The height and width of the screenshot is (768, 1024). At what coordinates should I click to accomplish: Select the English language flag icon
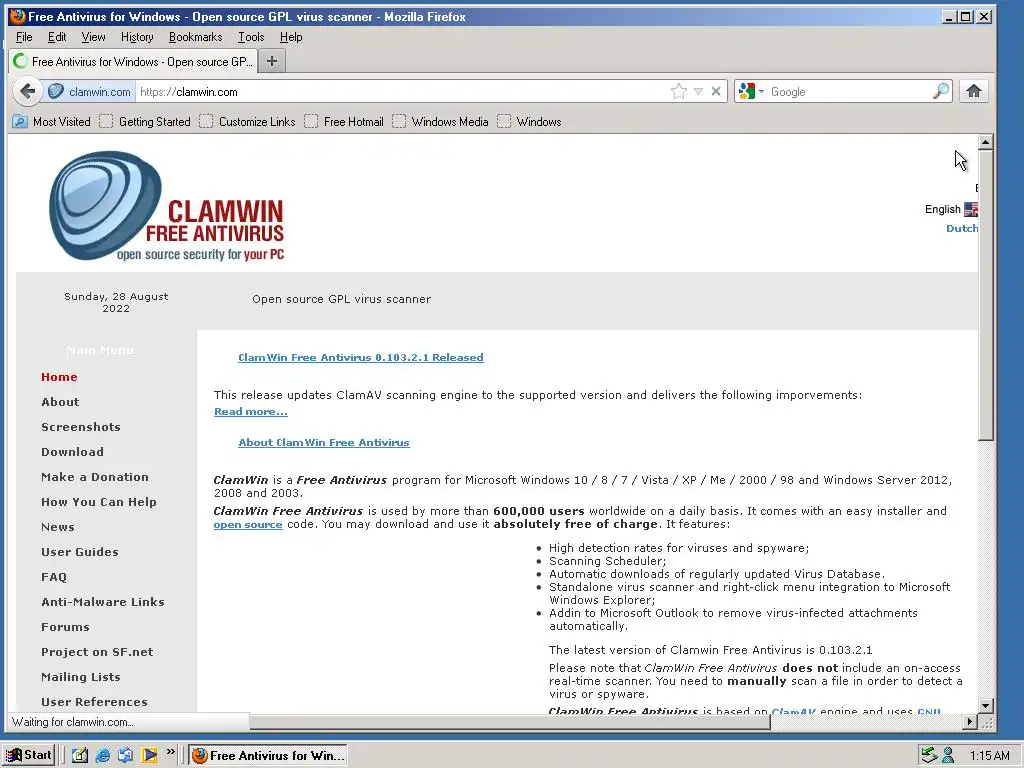coord(970,209)
